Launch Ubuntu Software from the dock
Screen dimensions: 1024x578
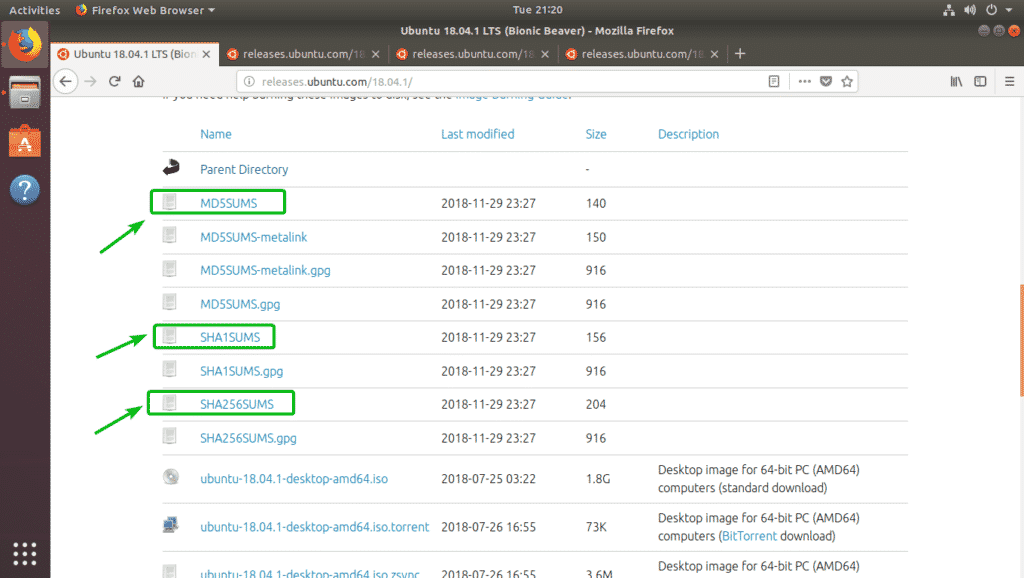point(25,141)
